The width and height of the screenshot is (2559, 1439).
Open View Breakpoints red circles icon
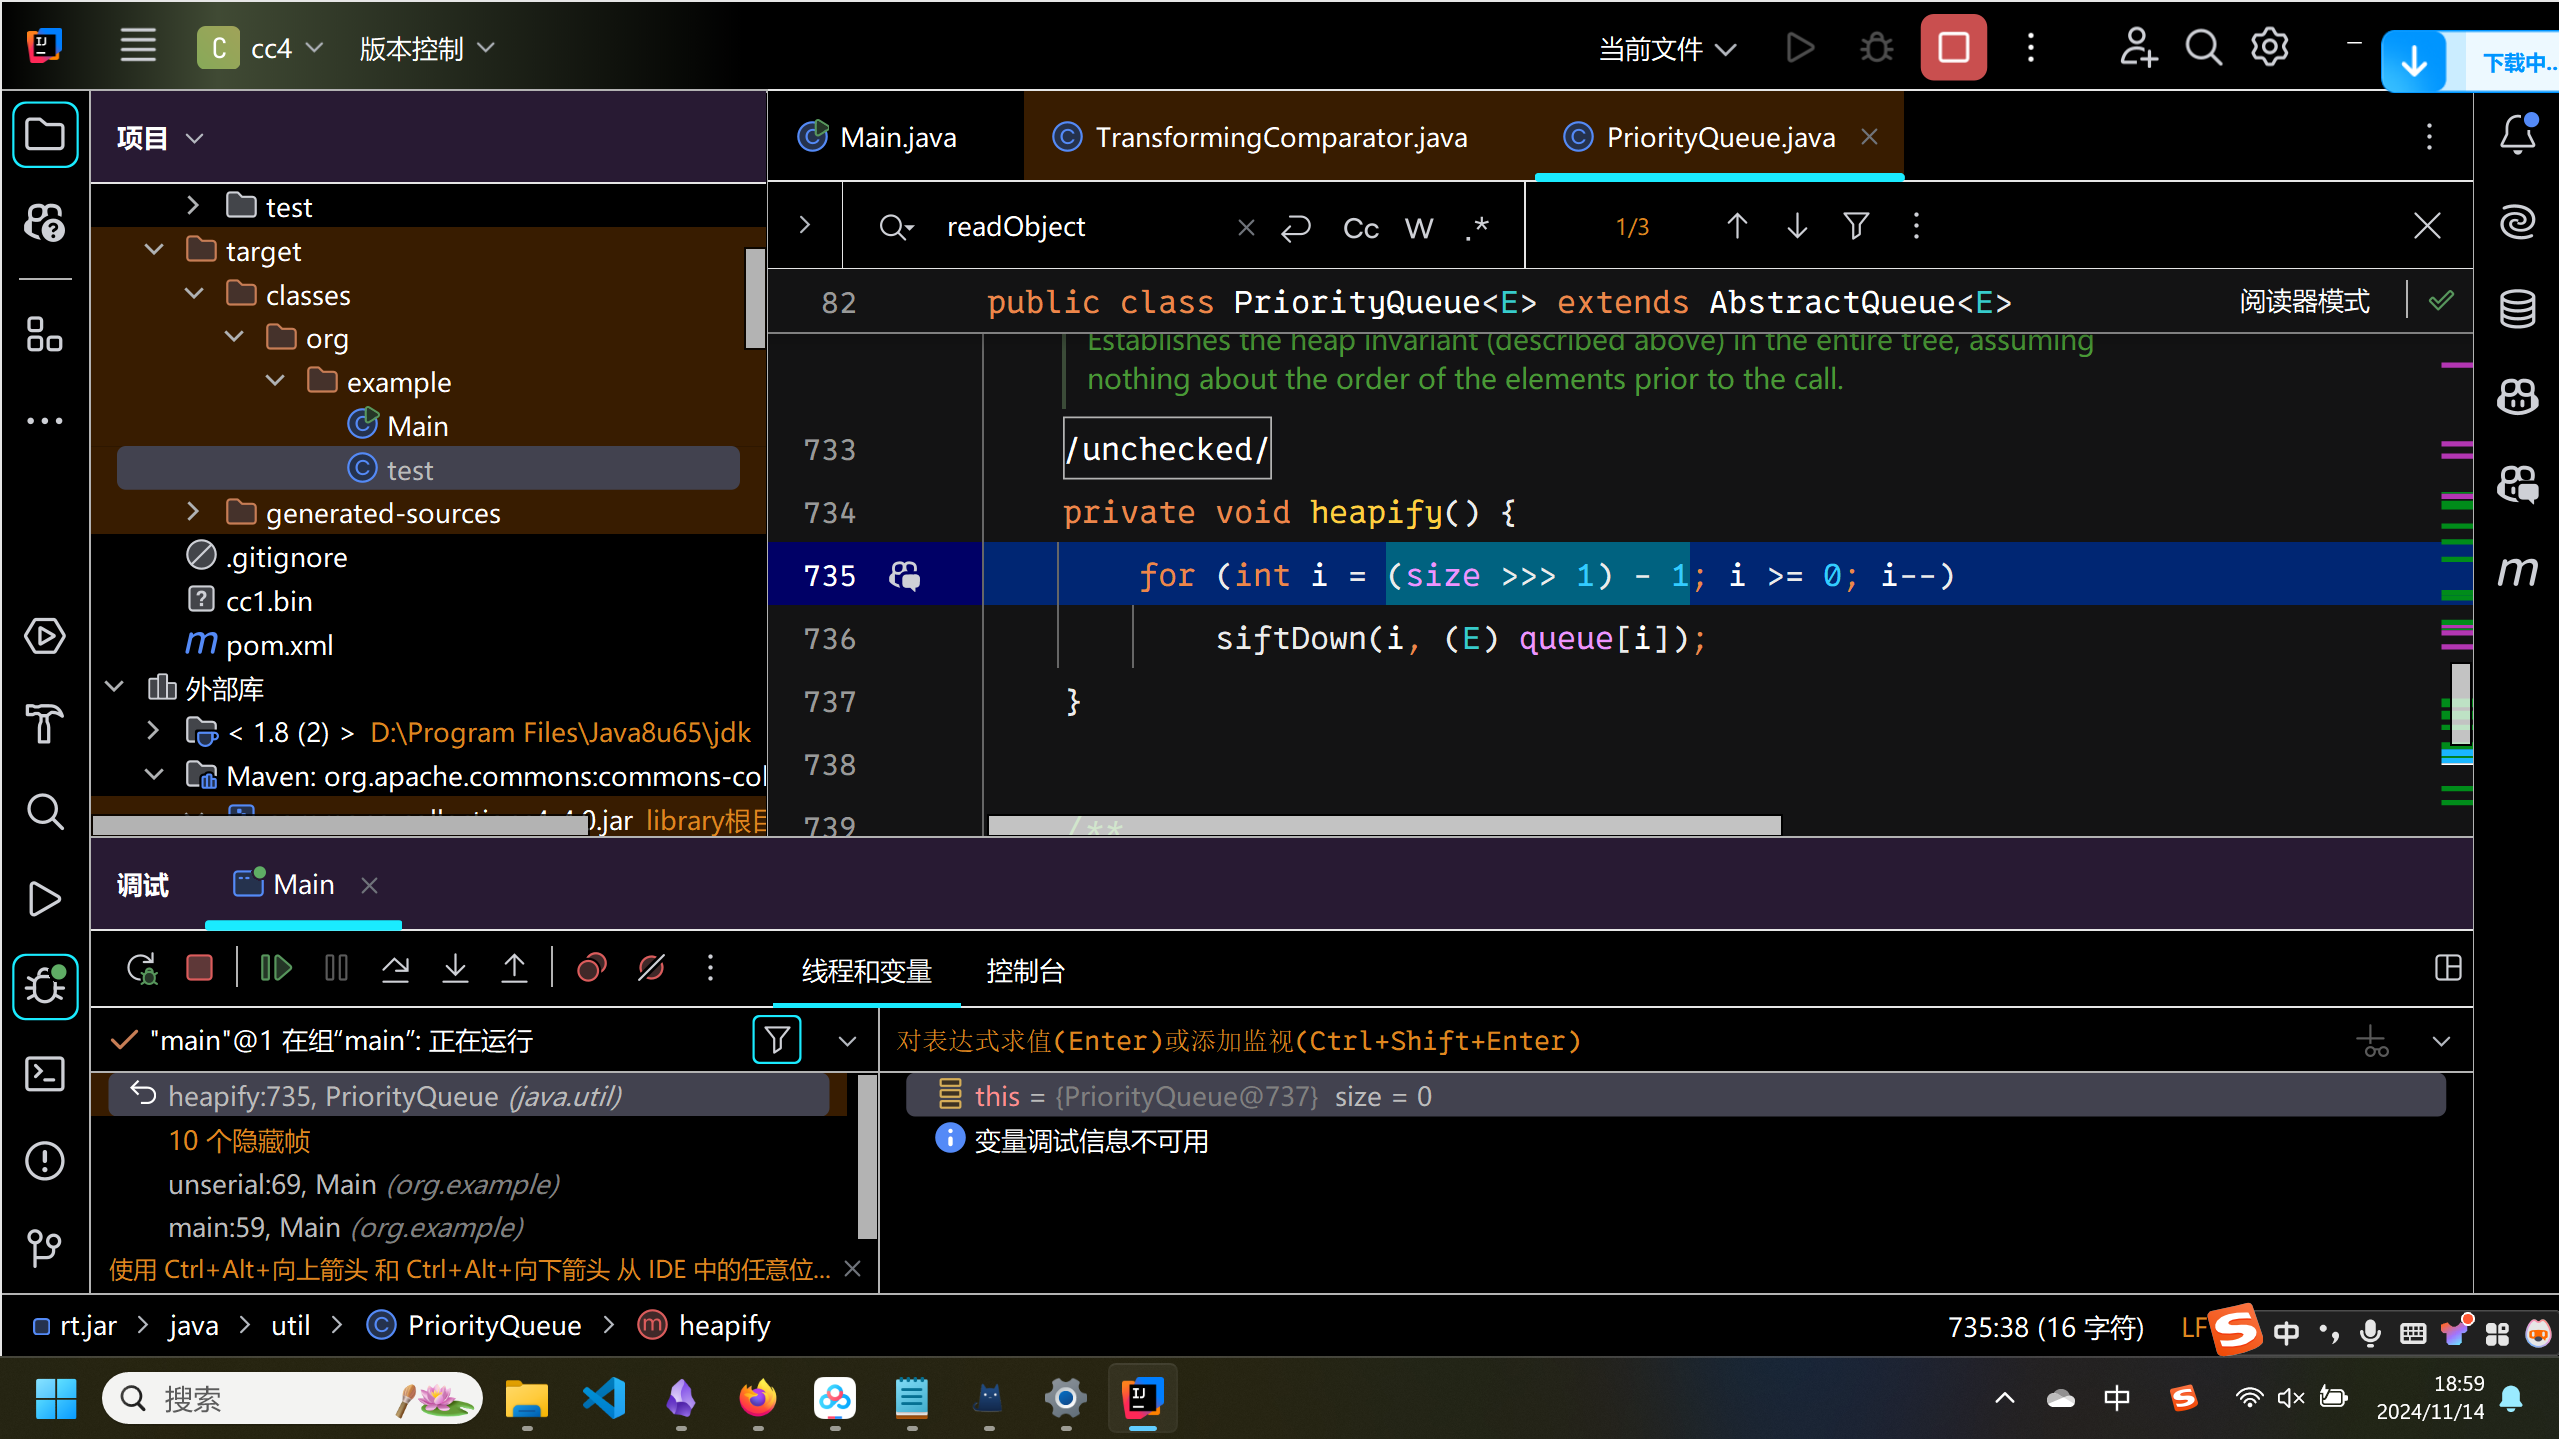(592, 968)
